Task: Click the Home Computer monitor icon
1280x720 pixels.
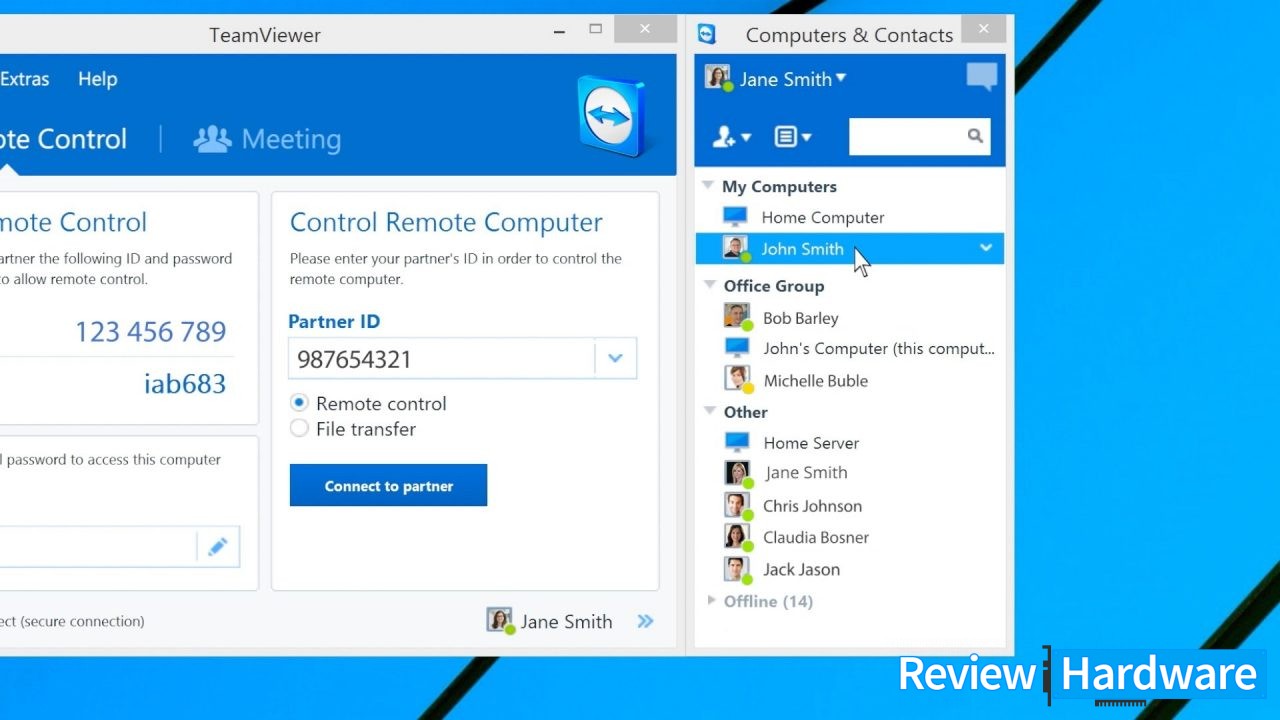Action: [x=735, y=217]
